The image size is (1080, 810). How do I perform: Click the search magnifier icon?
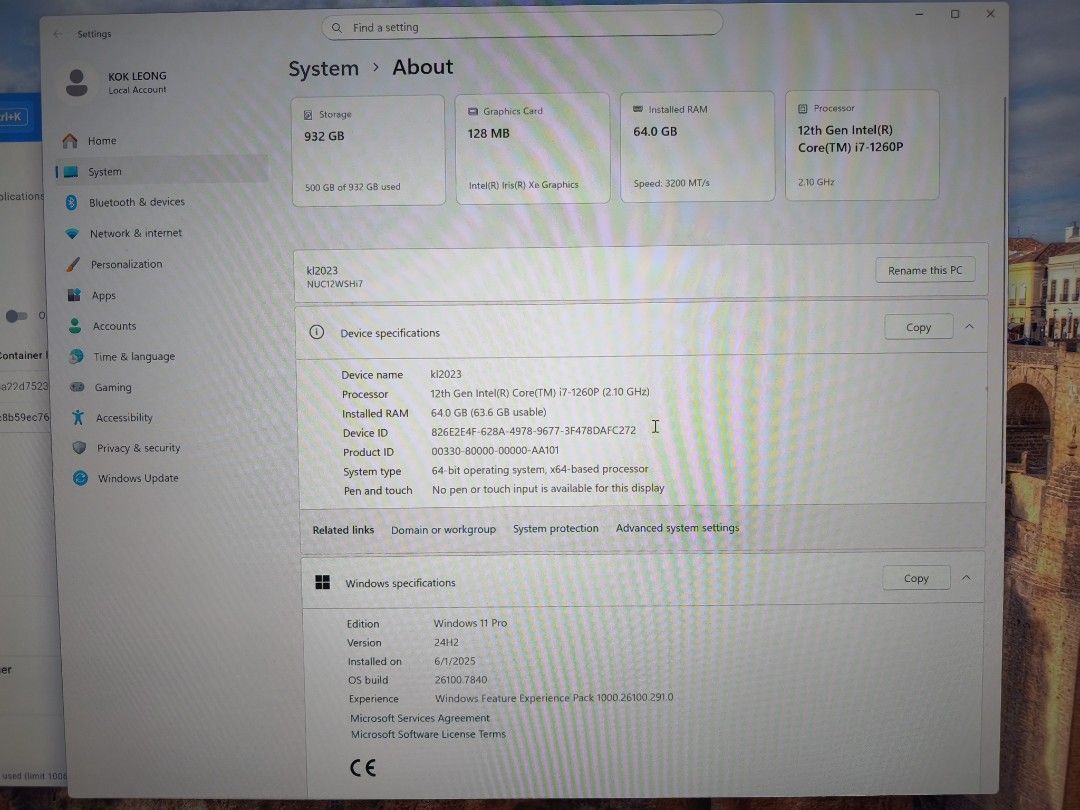click(x=337, y=28)
